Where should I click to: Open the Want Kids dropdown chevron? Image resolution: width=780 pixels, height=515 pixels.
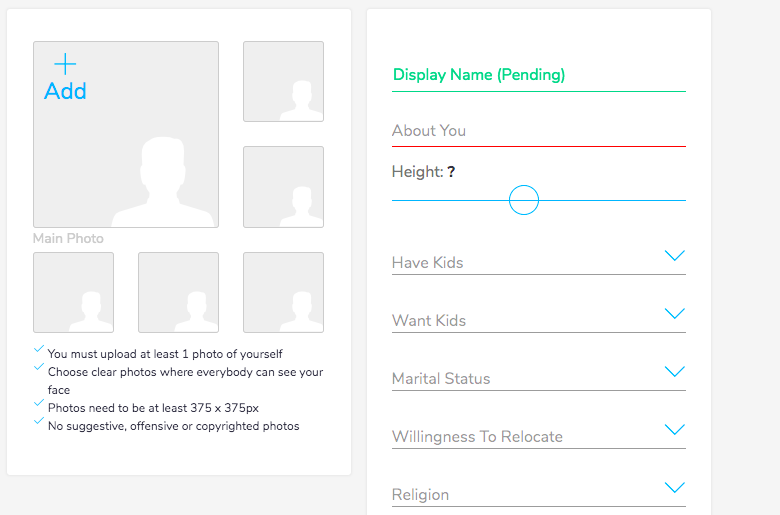pyautogui.click(x=675, y=314)
